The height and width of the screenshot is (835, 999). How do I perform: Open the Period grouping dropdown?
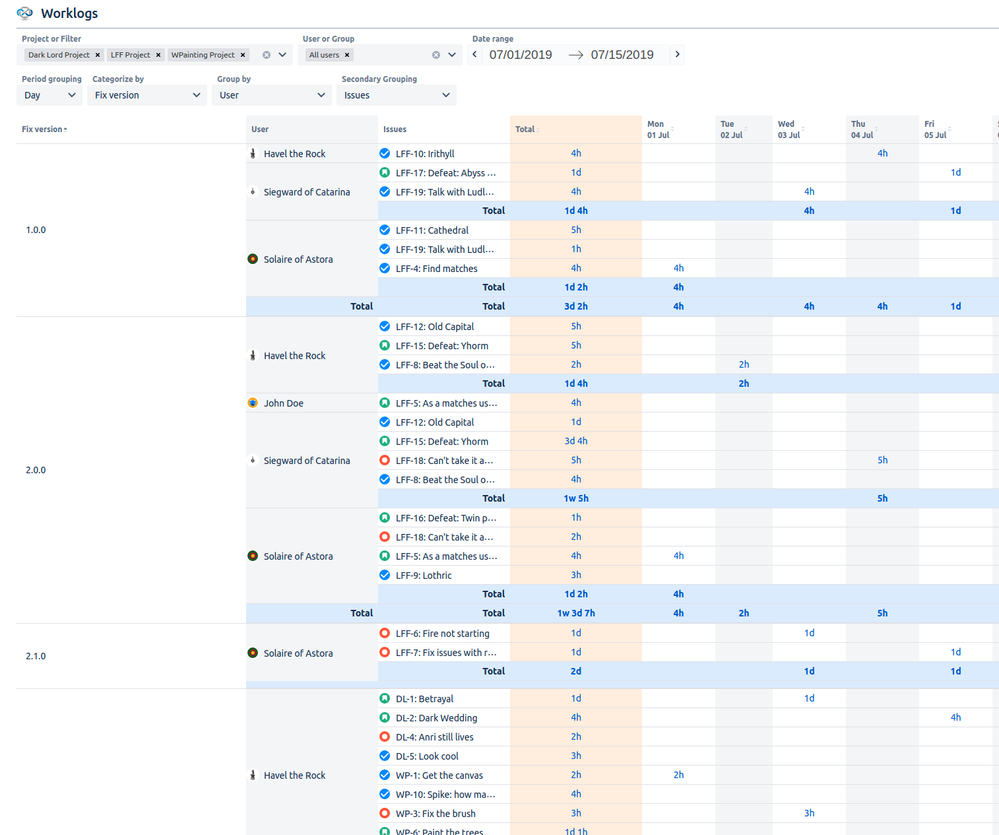coord(49,94)
